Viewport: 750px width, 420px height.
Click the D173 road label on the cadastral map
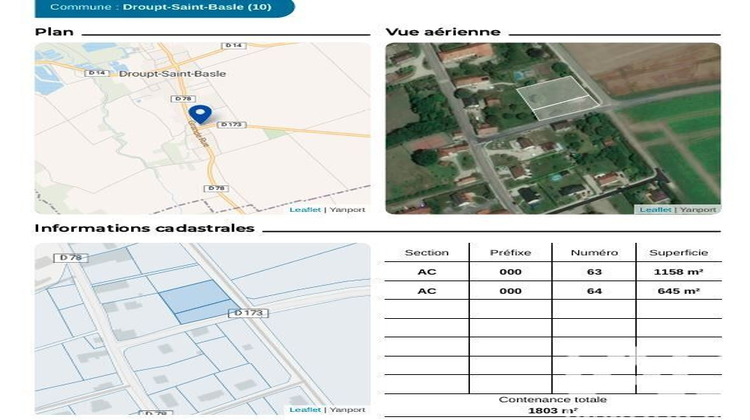pos(249,313)
